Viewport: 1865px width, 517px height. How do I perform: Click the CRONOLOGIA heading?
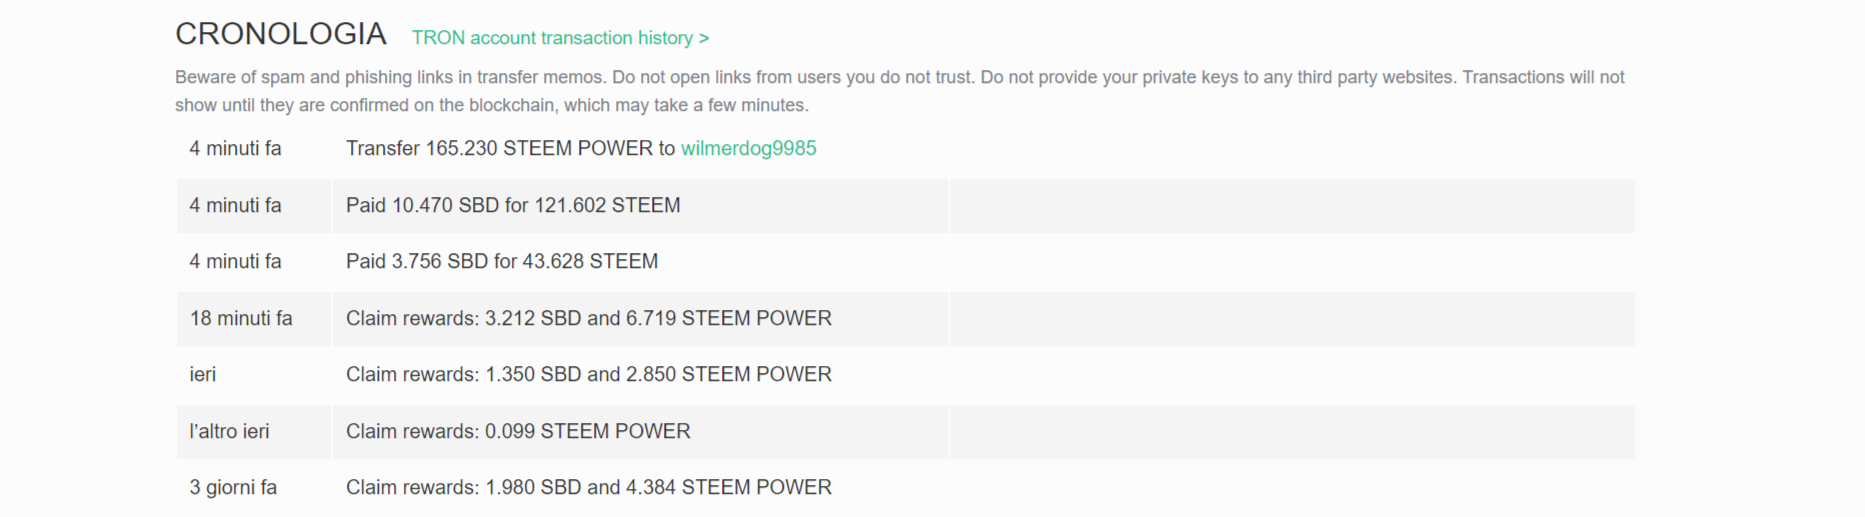[x=281, y=34]
